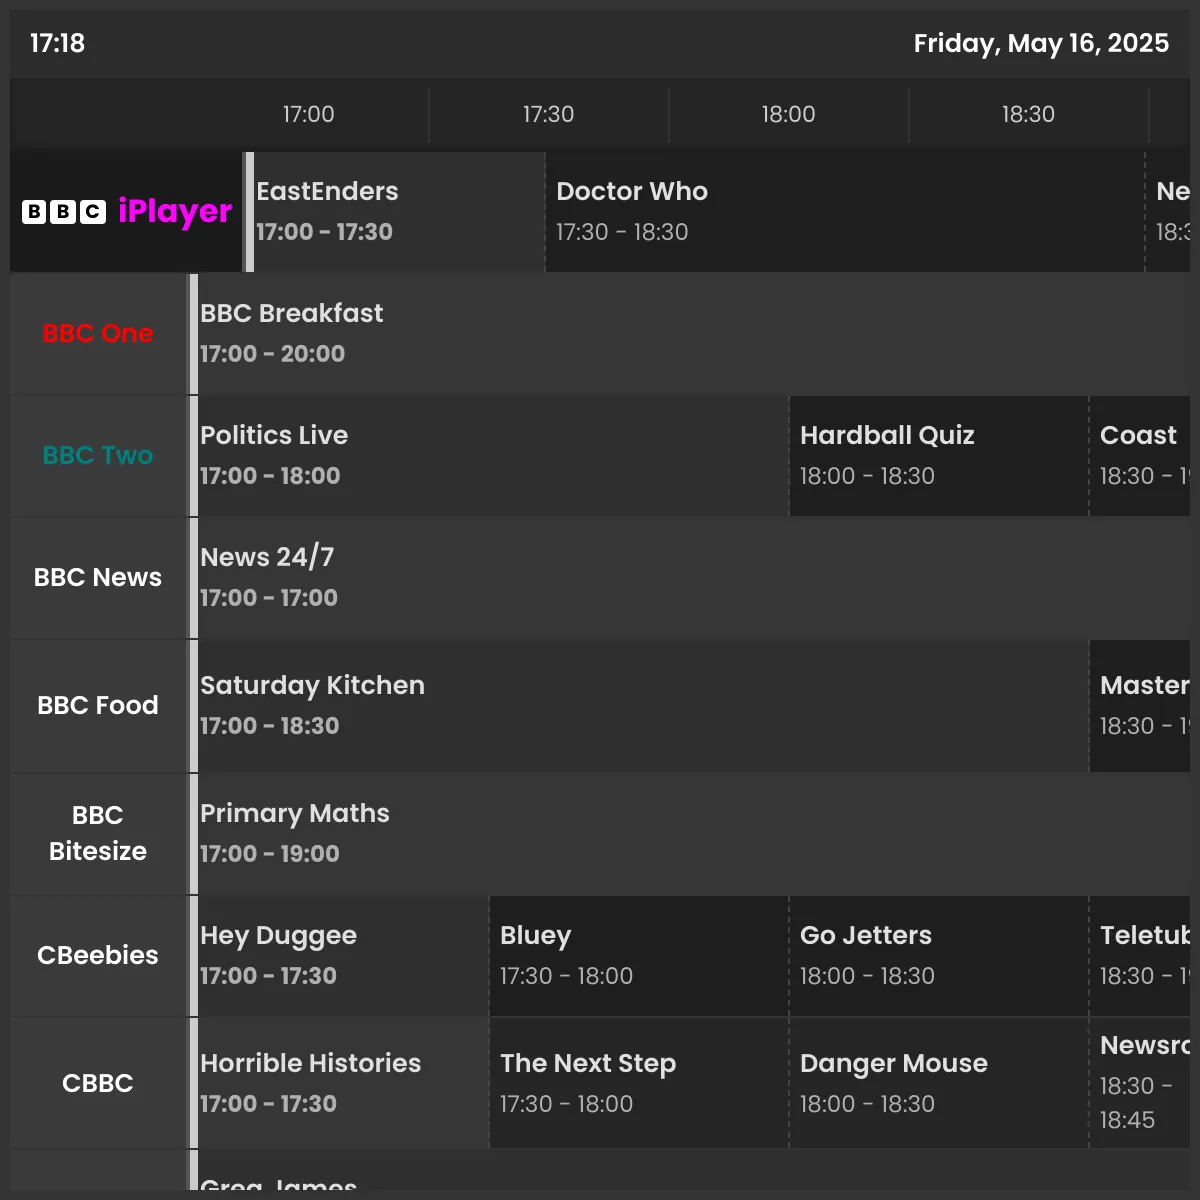Open Danger Mouse at 18:00

click(x=939, y=1084)
